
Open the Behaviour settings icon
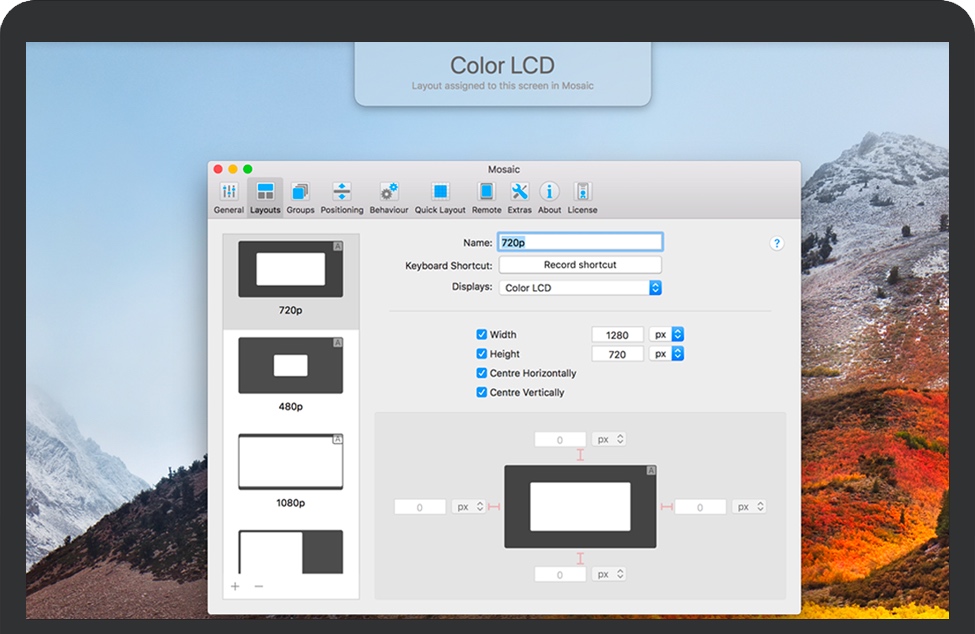[x=389, y=197]
